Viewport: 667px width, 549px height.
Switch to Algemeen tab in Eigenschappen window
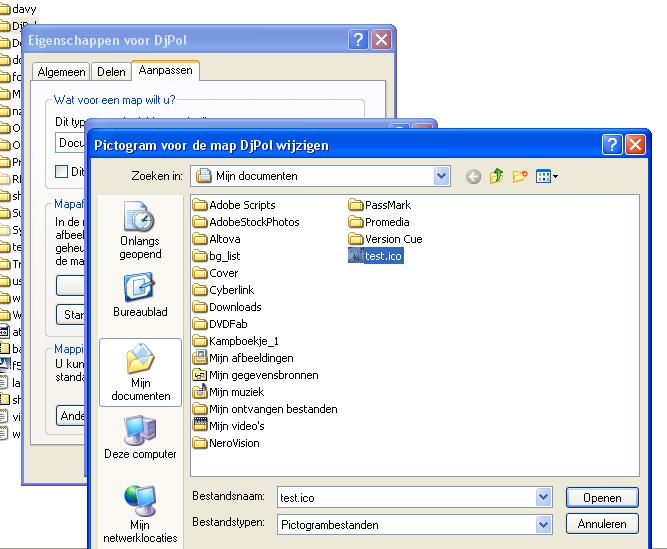tap(61, 72)
